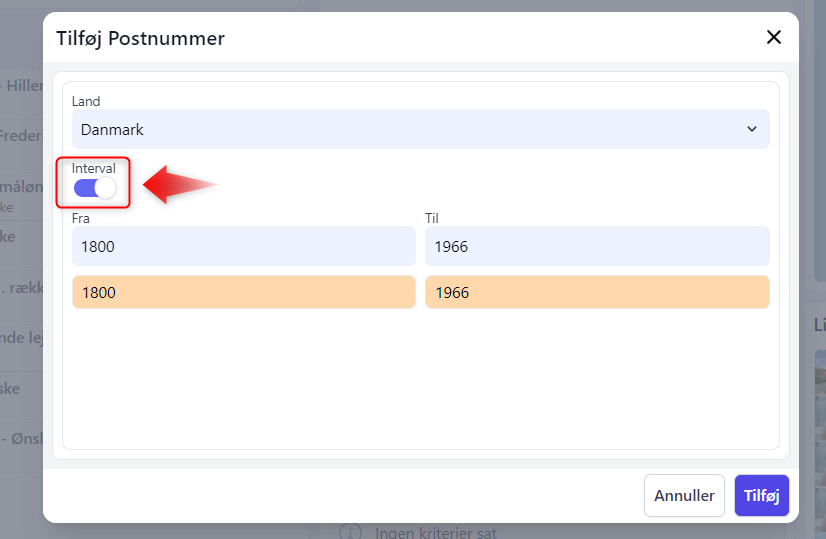This screenshot has height=539, width=826.
Task: Open the Danmark country selector
Action: (x=420, y=129)
